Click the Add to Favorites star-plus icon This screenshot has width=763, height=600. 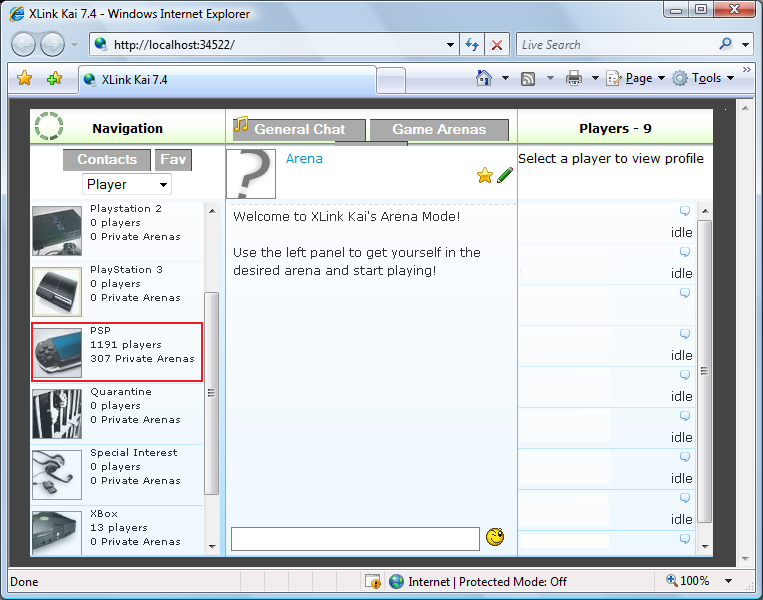[54, 78]
